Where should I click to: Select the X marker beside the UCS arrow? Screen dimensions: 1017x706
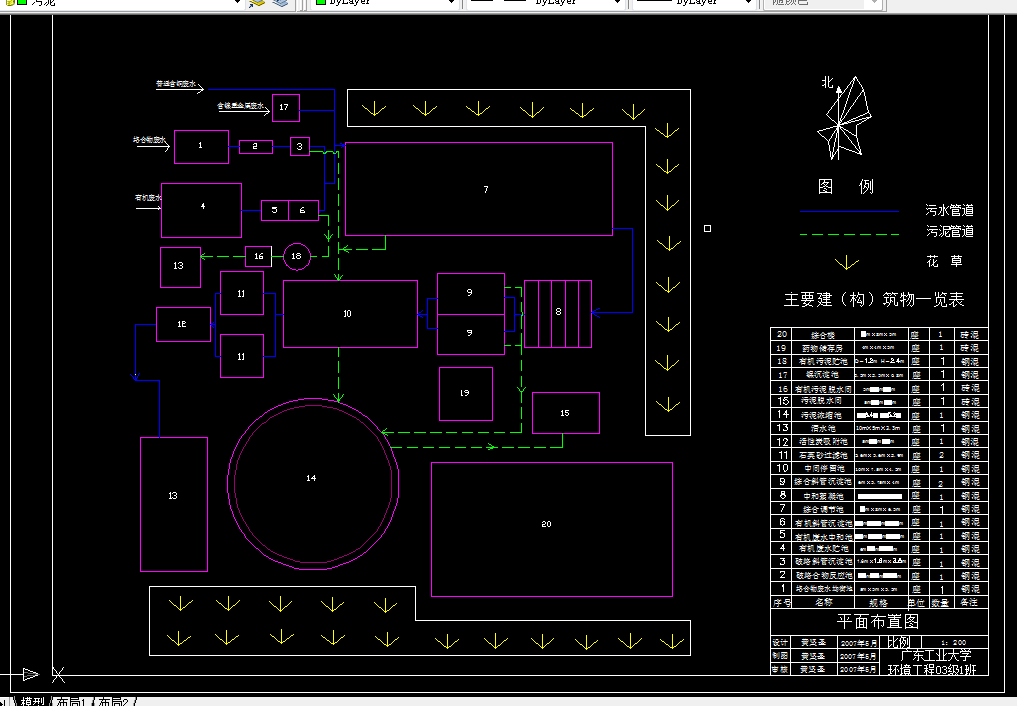coord(58,675)
